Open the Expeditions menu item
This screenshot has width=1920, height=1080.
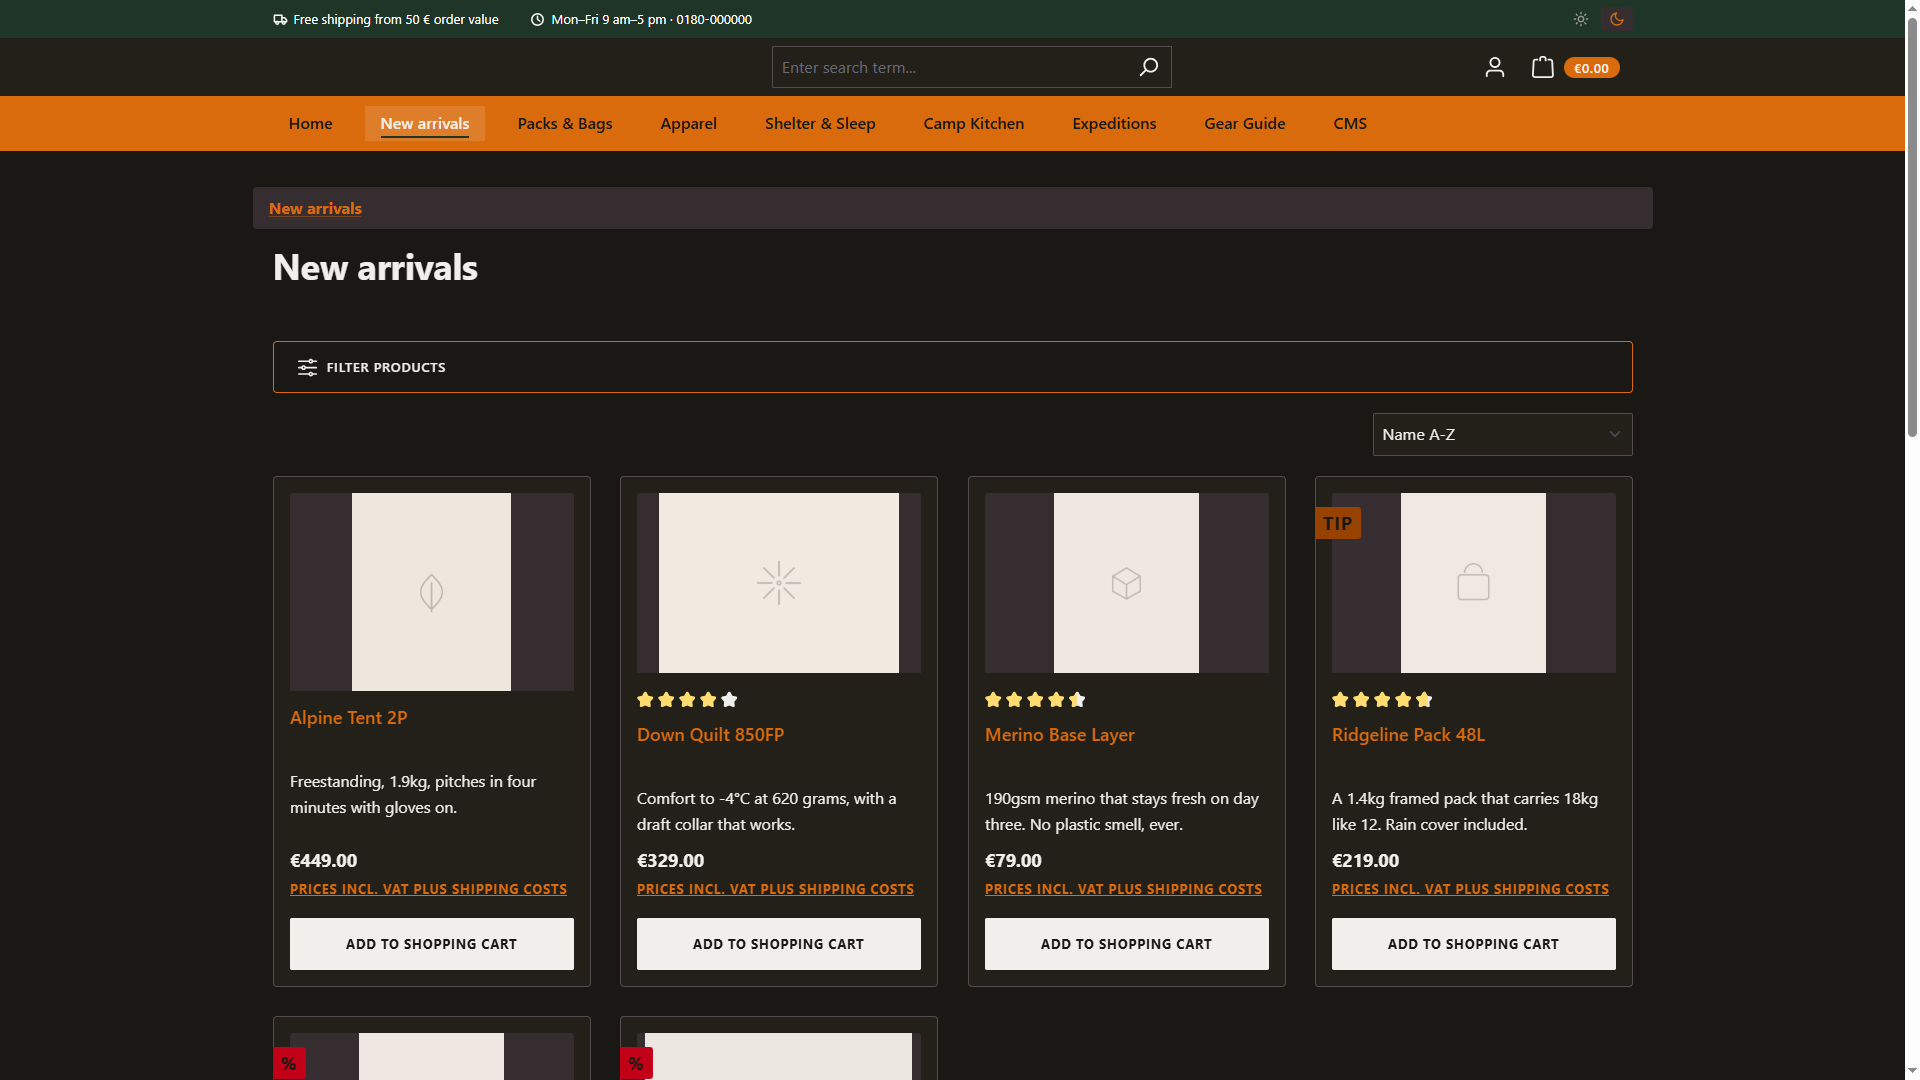[x=1114, y=123]
